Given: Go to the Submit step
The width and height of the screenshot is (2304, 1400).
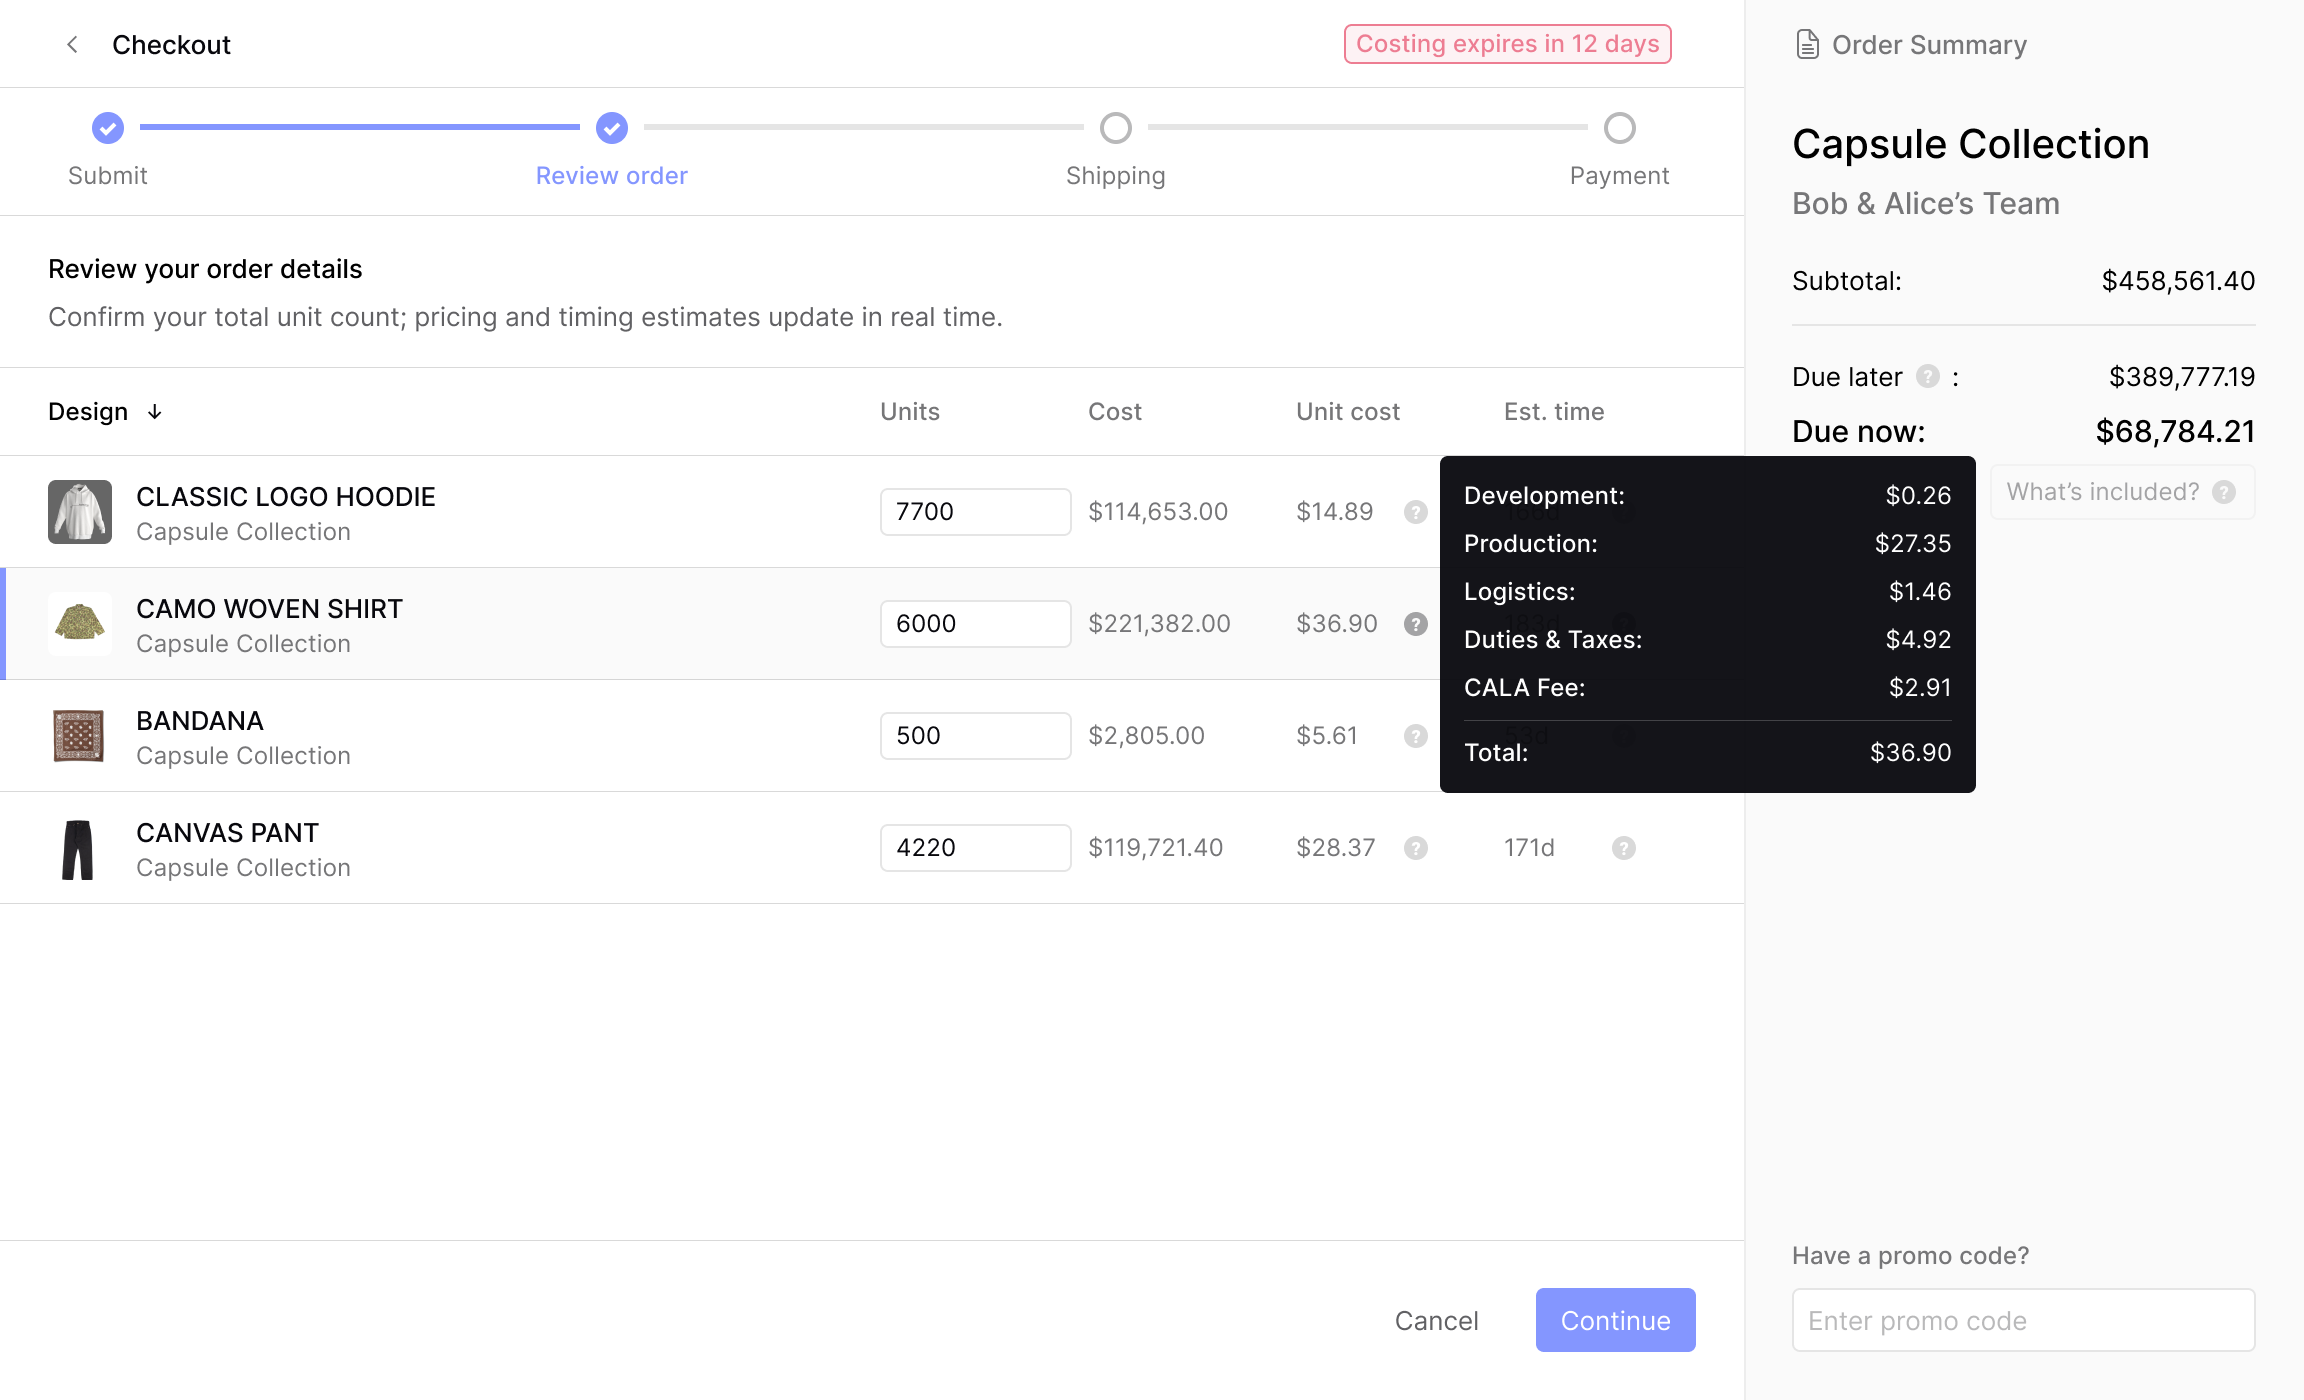Looking at the screenshot, I should (108, 128).
